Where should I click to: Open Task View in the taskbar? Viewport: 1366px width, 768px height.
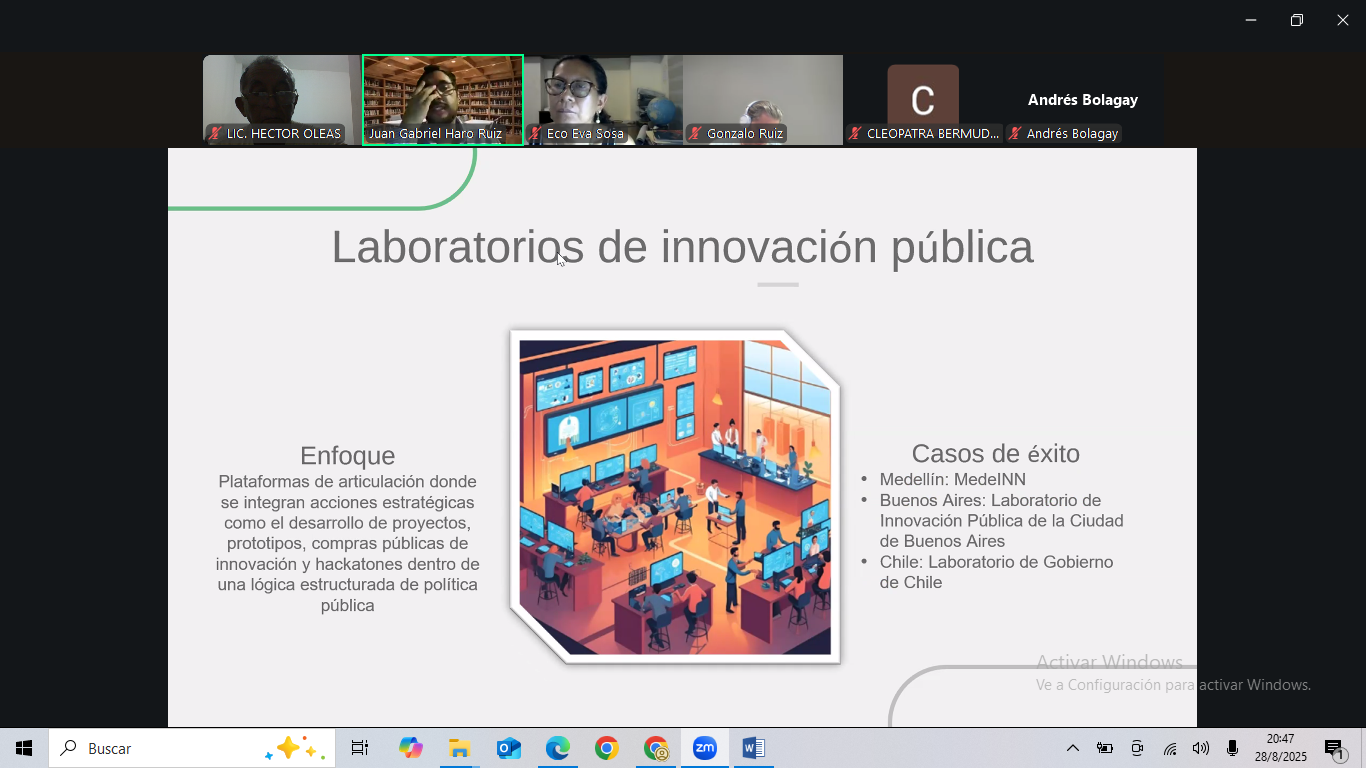(x=360, y=748)
